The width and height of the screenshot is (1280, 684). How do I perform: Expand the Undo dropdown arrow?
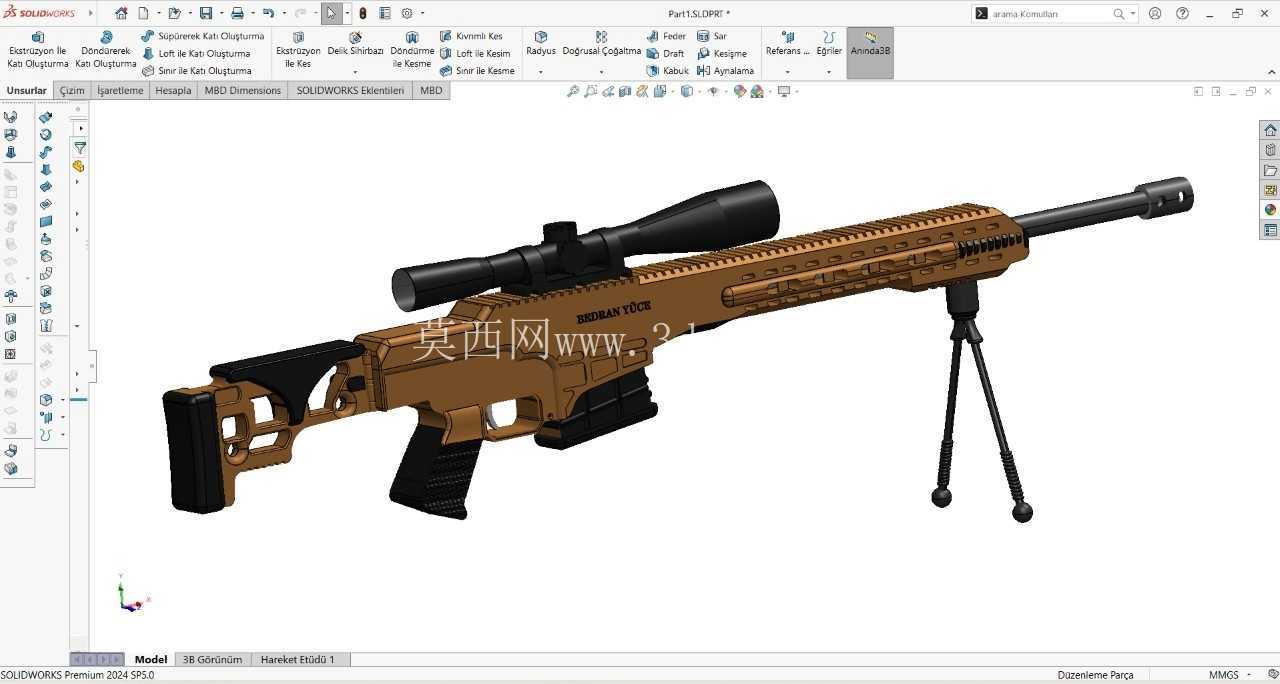[x=283, y=14]
